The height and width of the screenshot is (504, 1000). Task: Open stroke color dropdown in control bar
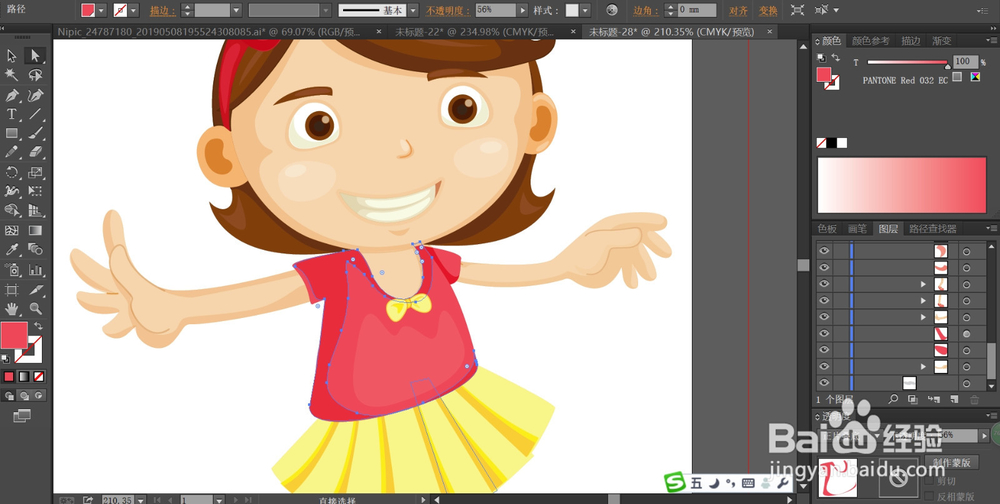click(x=134, y=10)
